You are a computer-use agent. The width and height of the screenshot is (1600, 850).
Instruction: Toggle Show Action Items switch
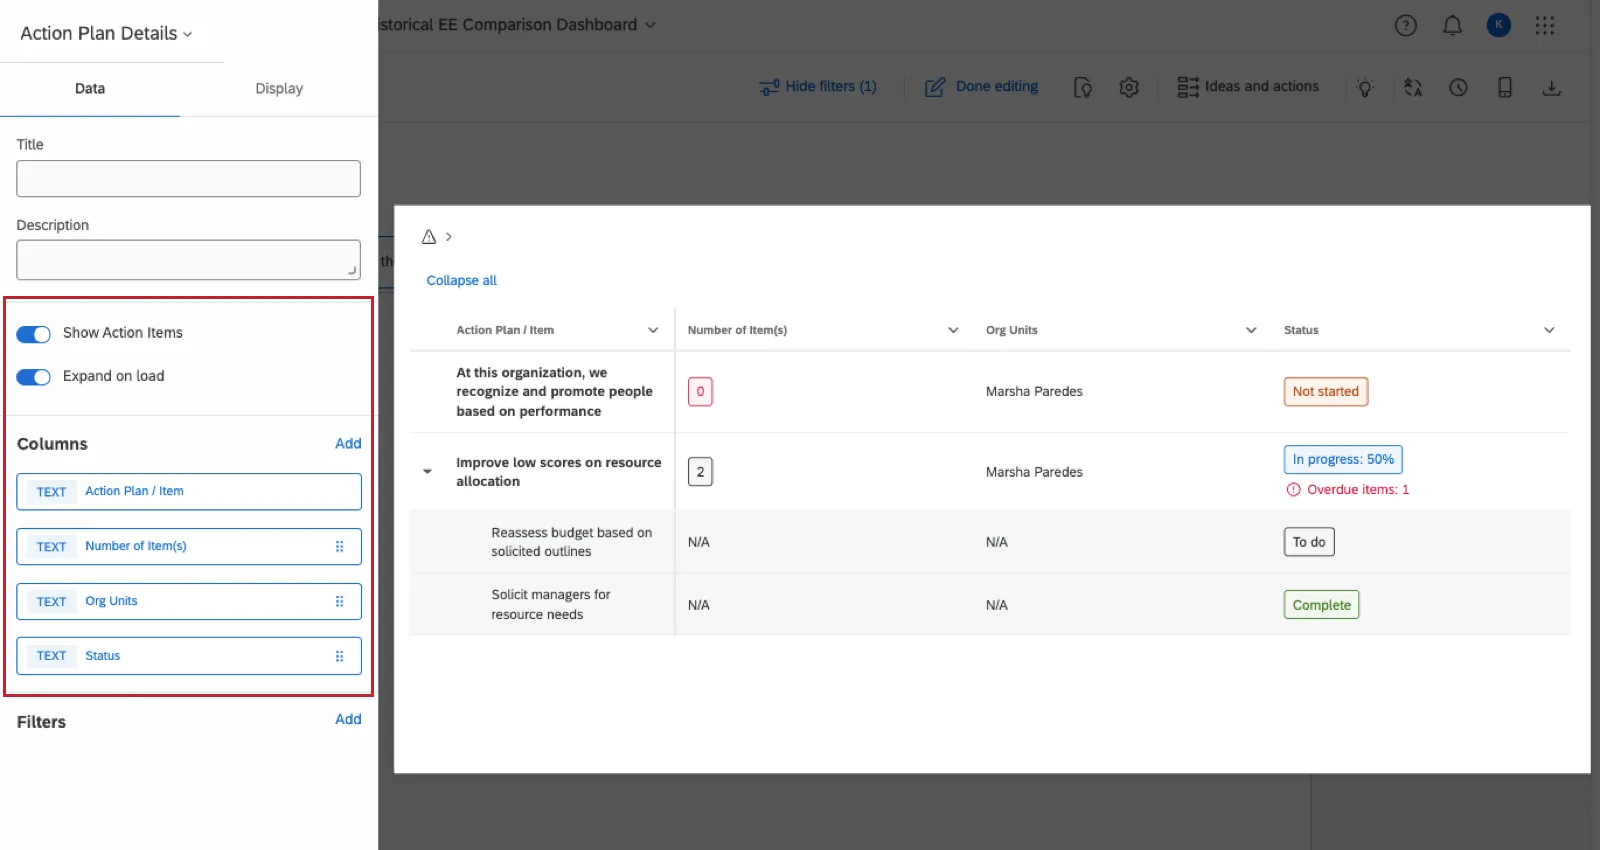[x=33, y=334]
